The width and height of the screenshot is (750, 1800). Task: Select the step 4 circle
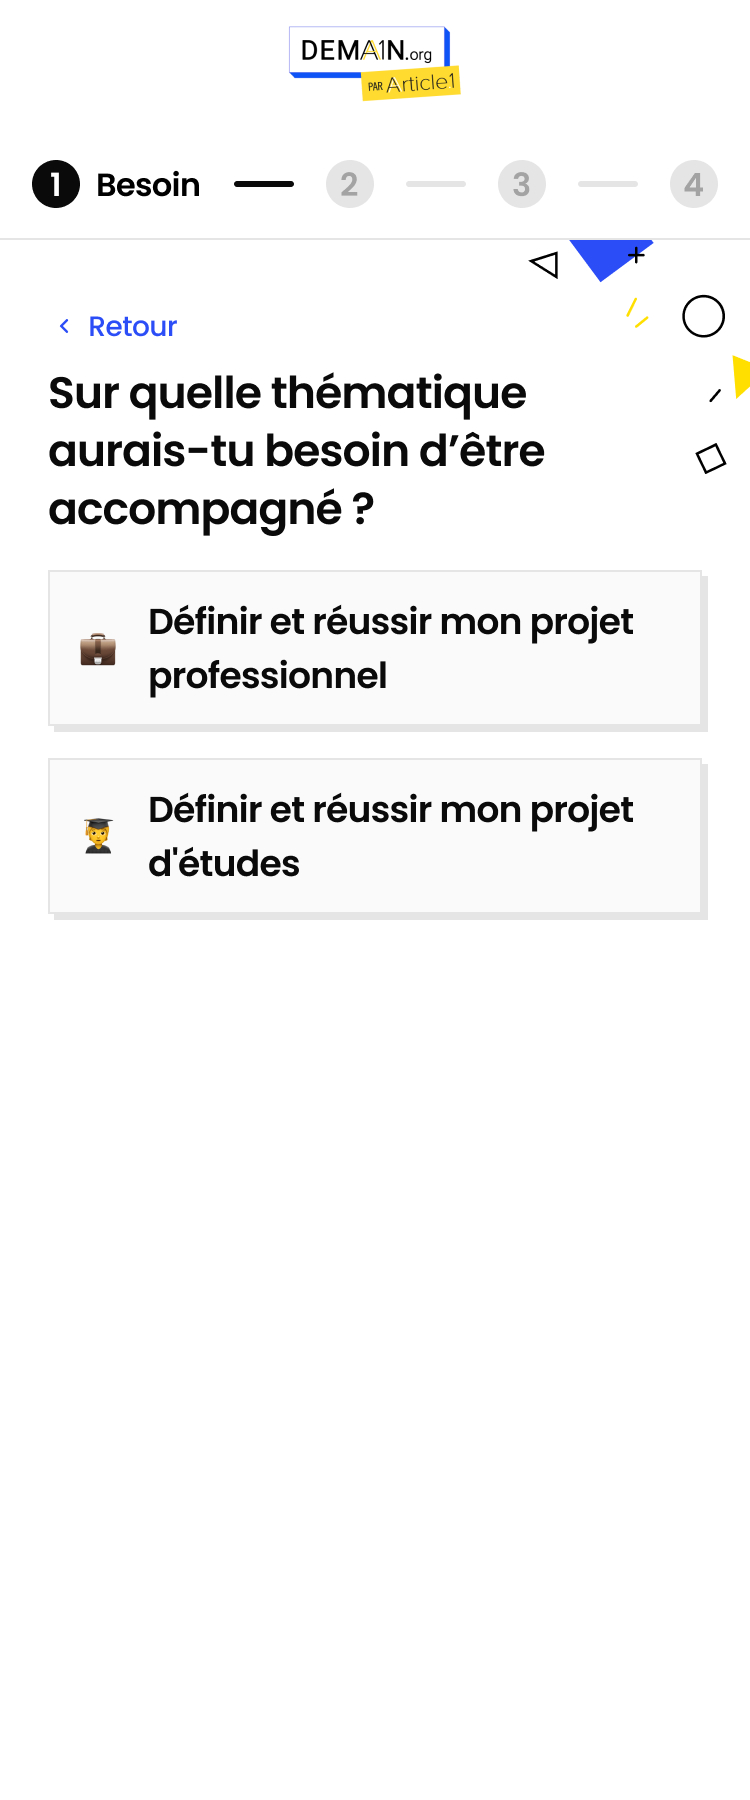click(x=694, y=184)
